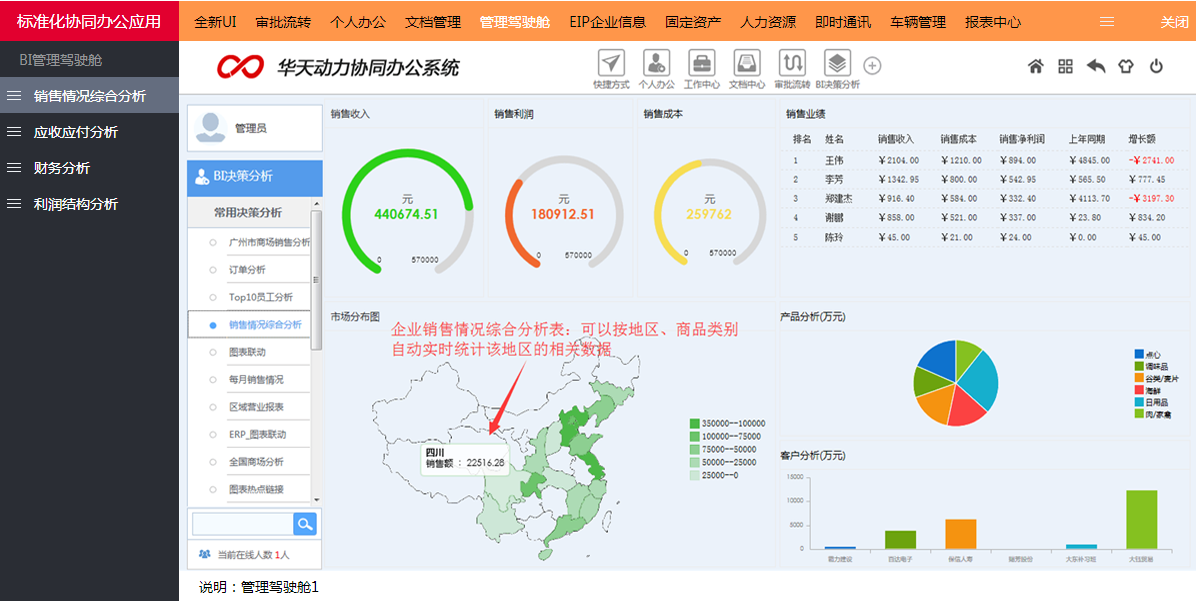1196x603 pixels.
Task: Click the home icon on the right
Action: (1038, 65)
